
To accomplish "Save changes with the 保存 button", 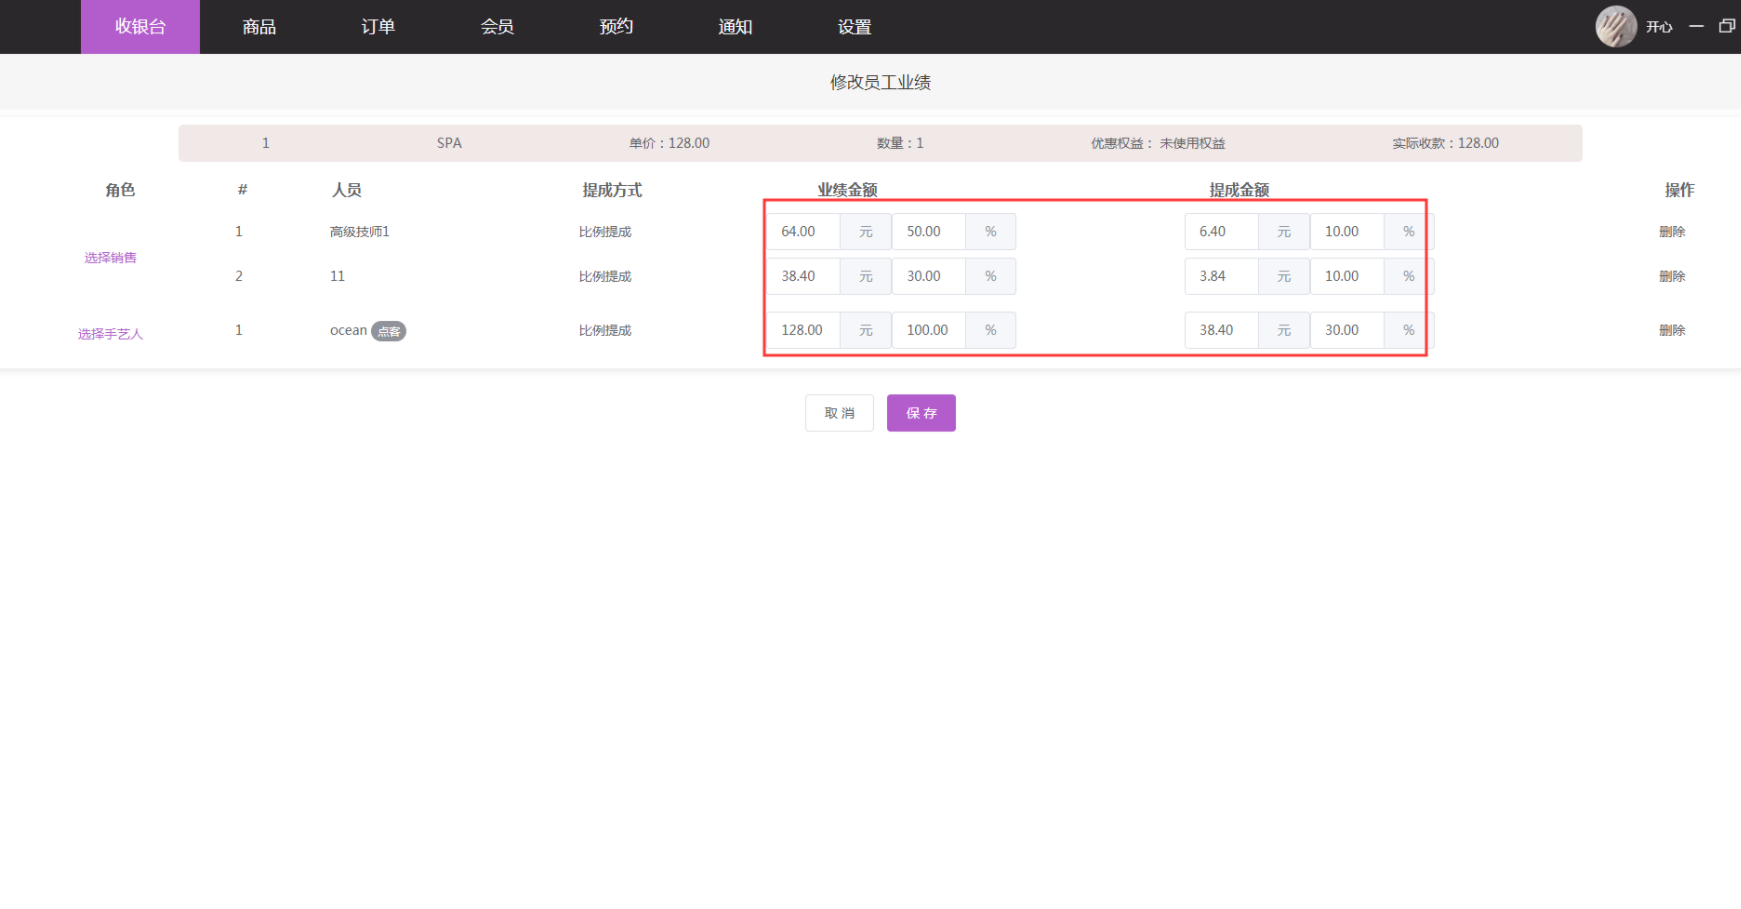I will [921, 413].
